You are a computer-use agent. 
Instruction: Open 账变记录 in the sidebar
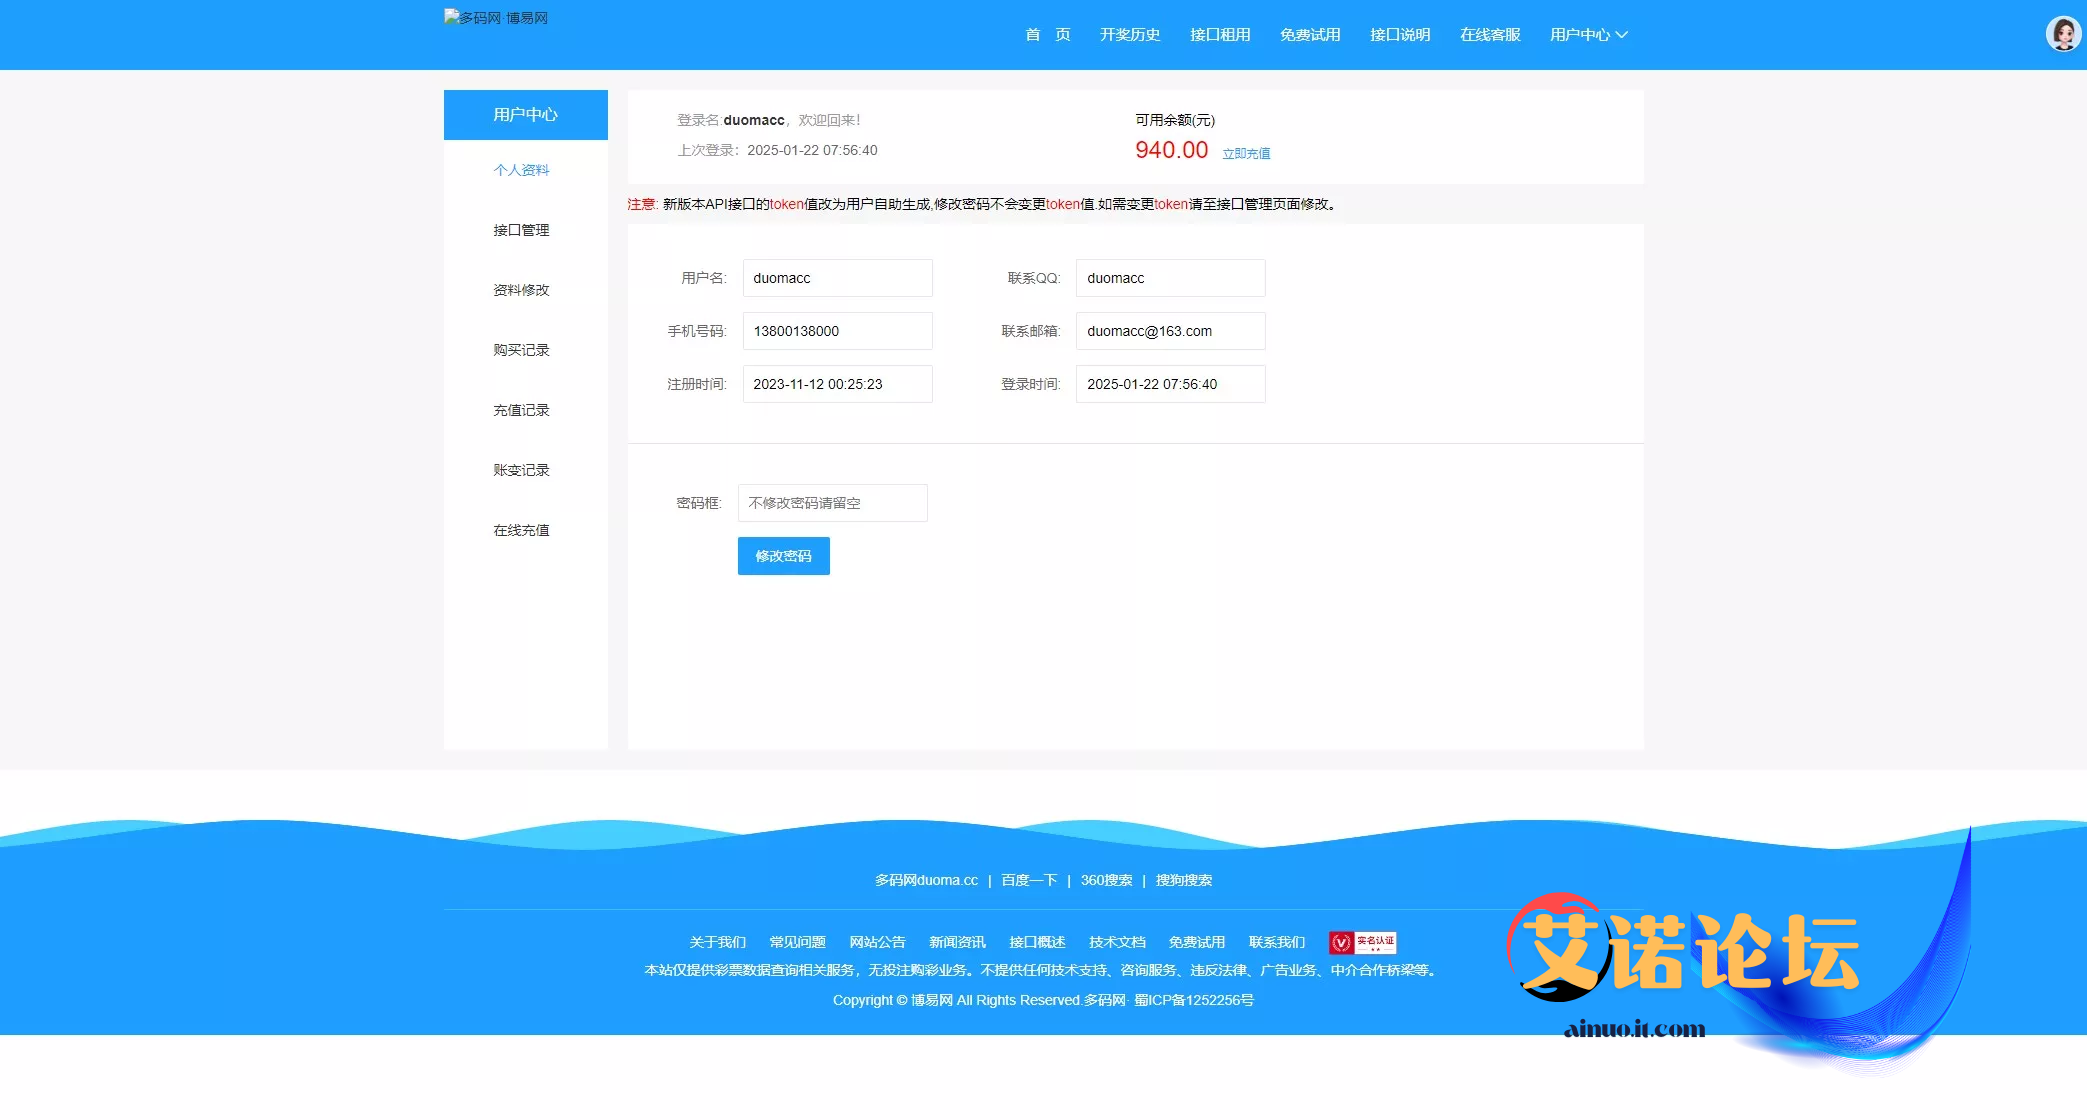521,470
